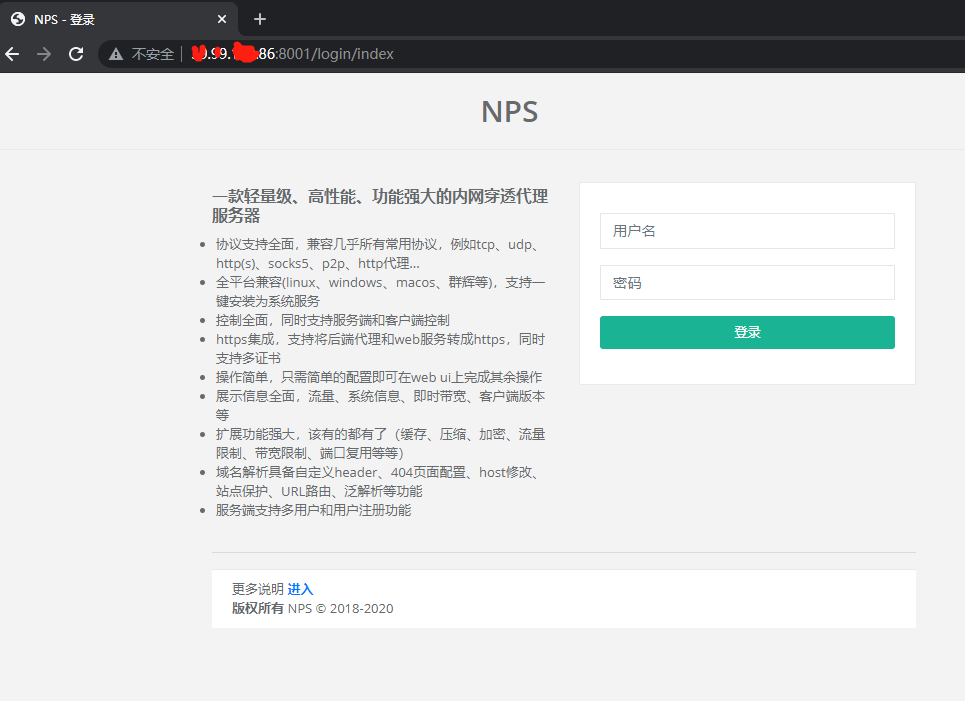Focus the 密码 password input field

[747, 283]
